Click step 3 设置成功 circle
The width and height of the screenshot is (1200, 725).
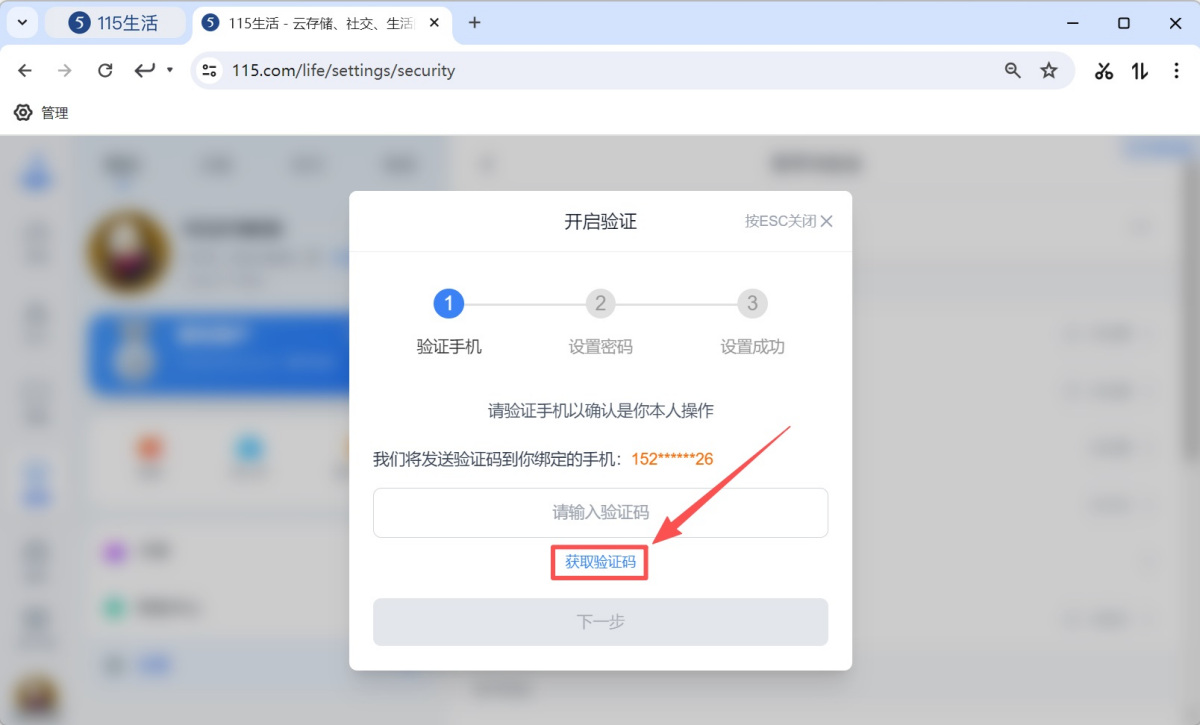[x=752, y=303]
